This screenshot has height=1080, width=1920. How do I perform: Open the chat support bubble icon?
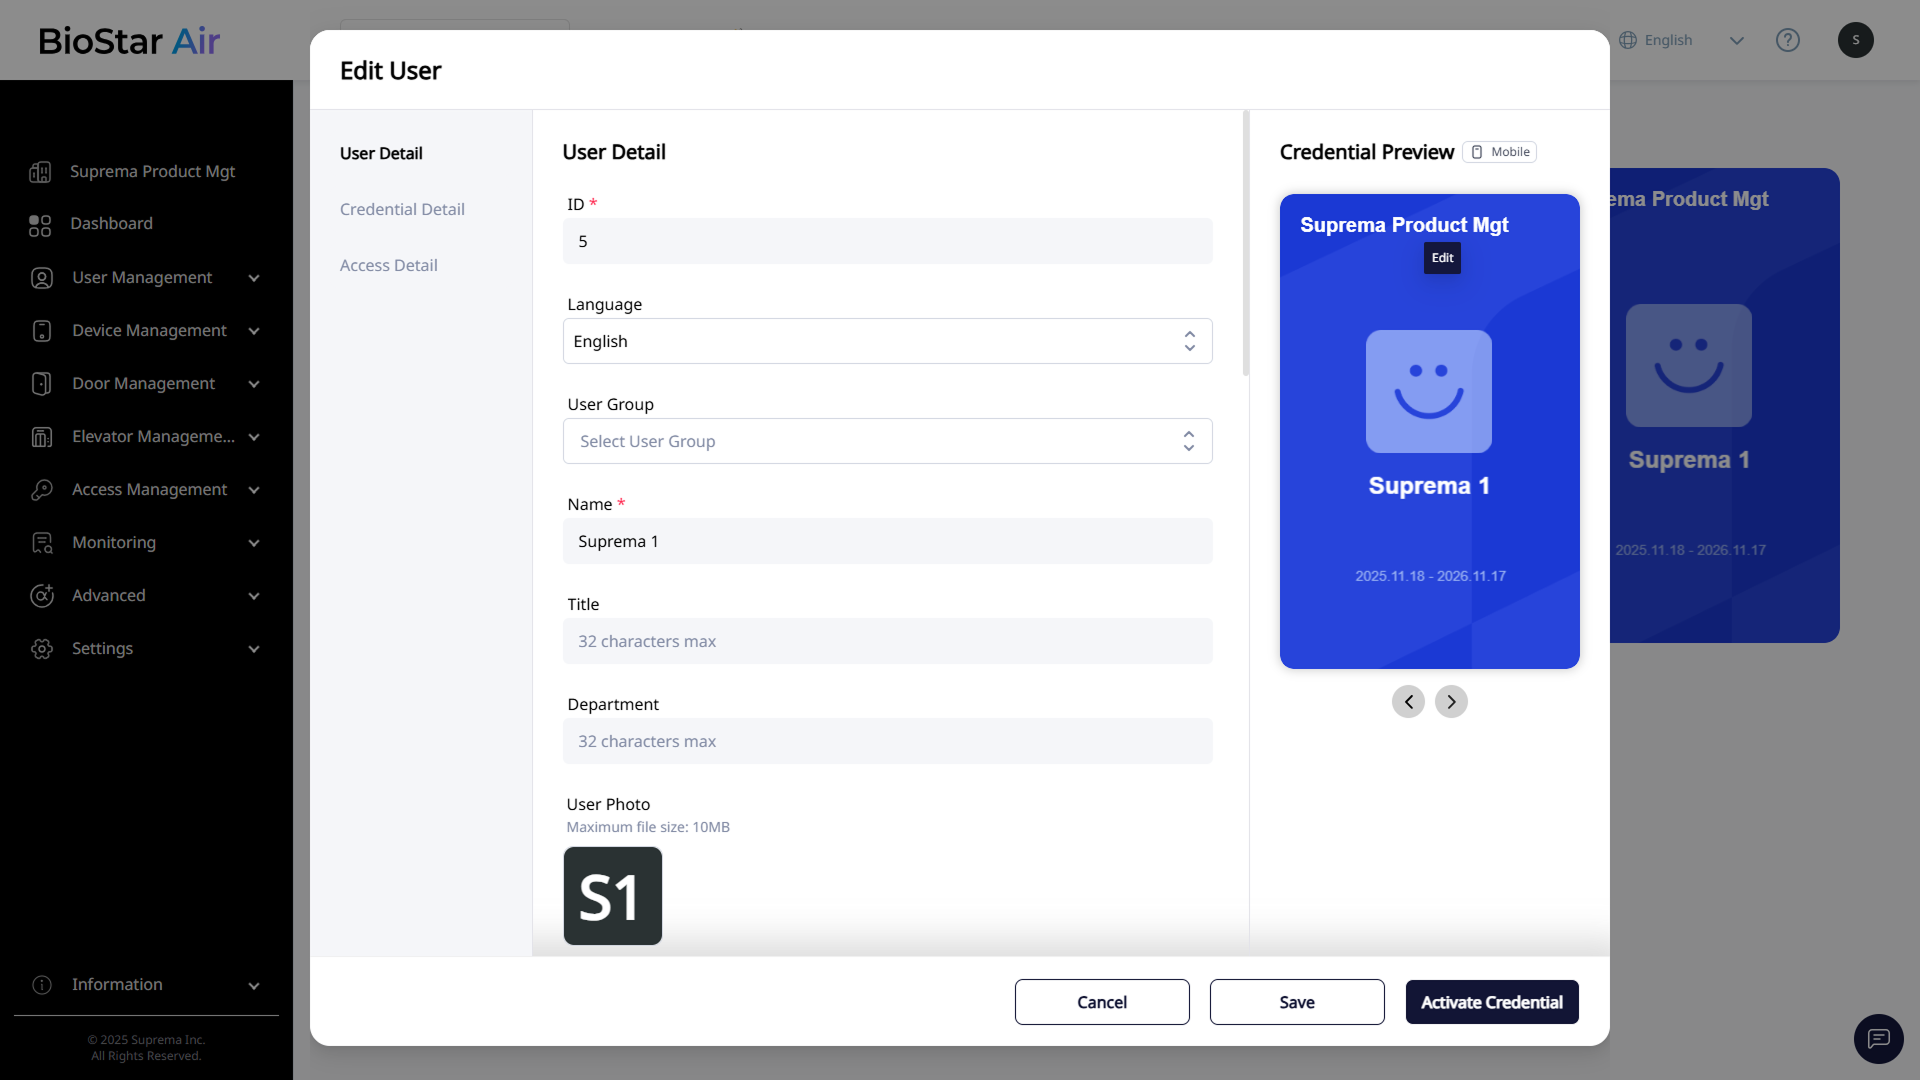pos(1878,1038)
